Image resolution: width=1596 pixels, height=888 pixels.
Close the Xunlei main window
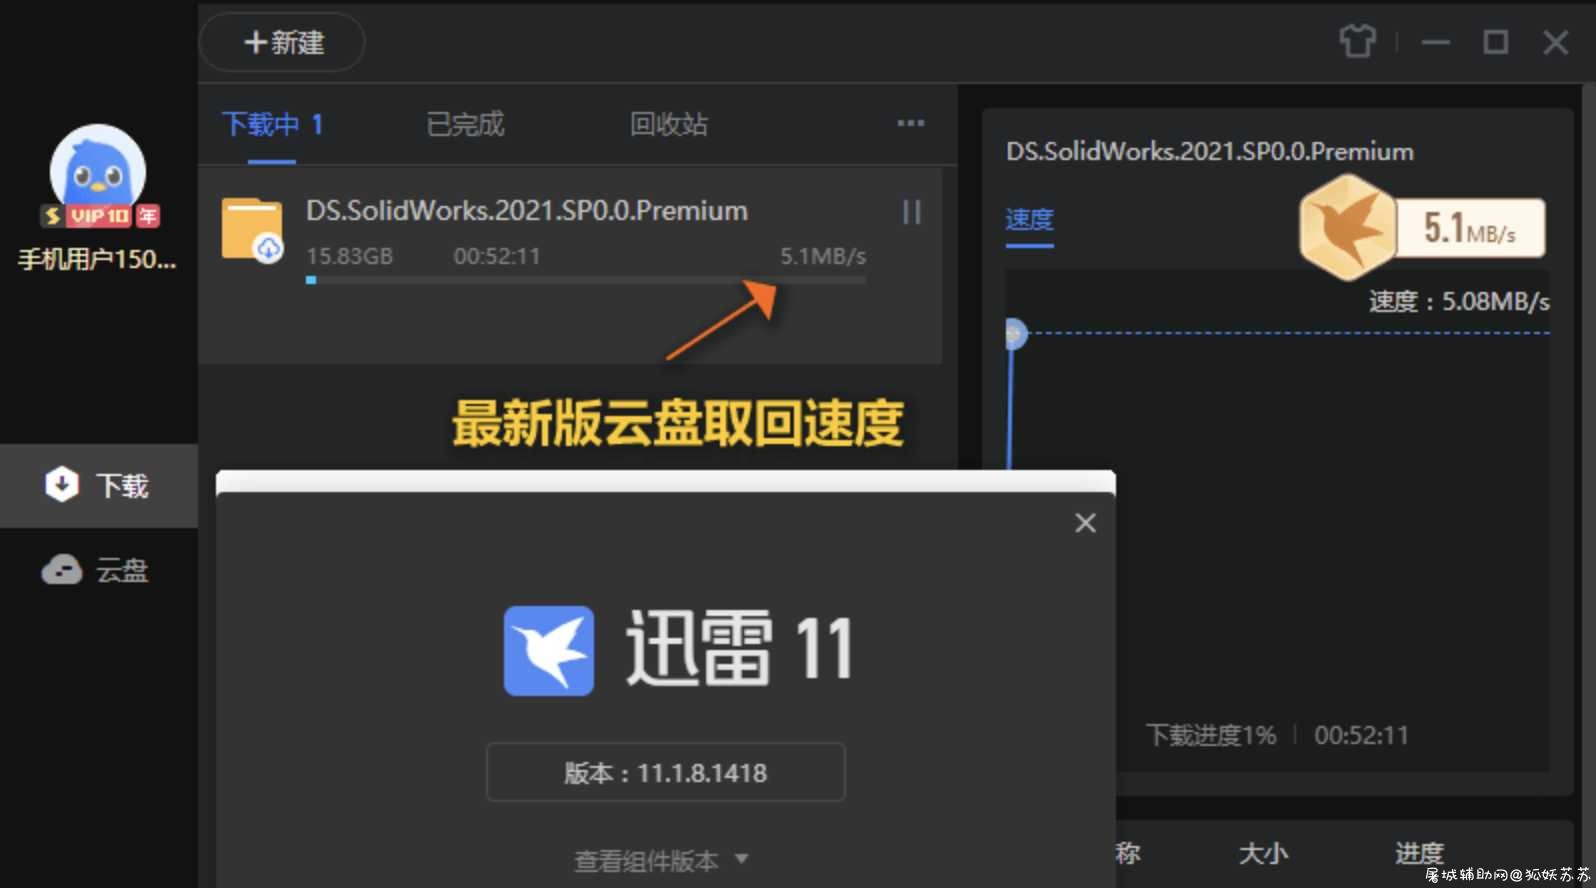point(1555,42)
